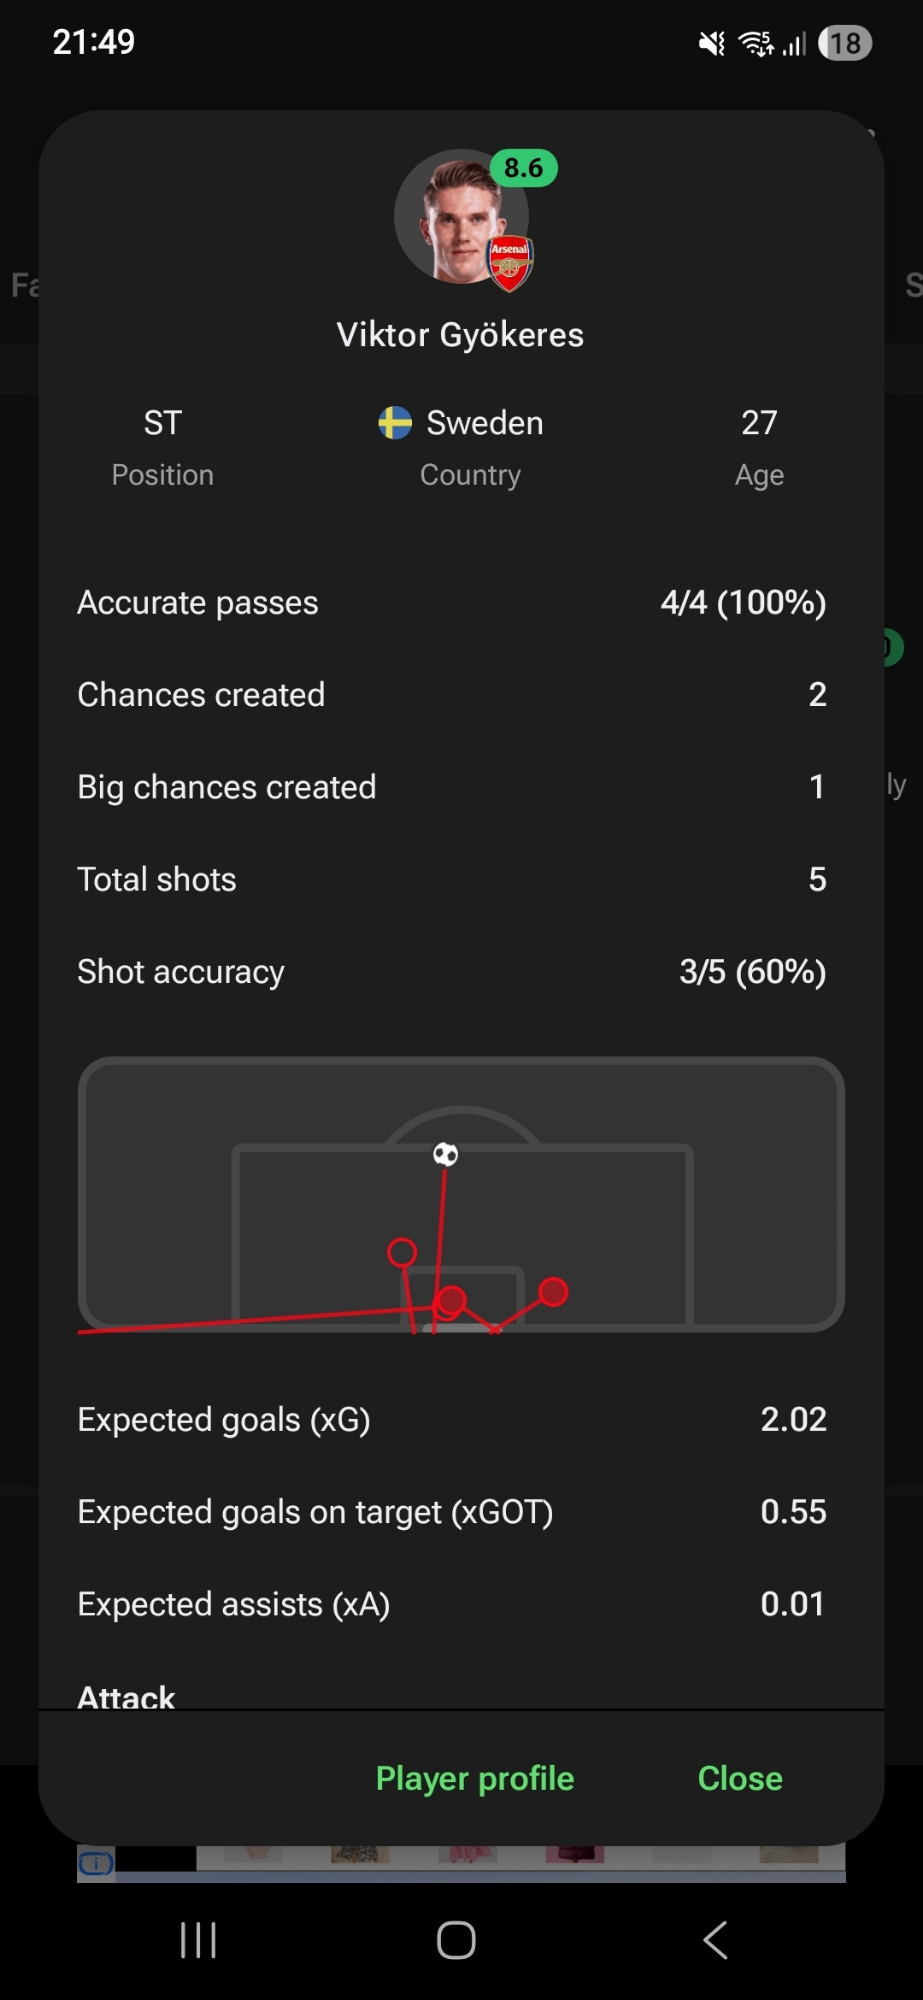Image resolution: width=923 pixels, height=2000 pixels.
Task: Tap the Attack section header
Action: pos(127,1696)
